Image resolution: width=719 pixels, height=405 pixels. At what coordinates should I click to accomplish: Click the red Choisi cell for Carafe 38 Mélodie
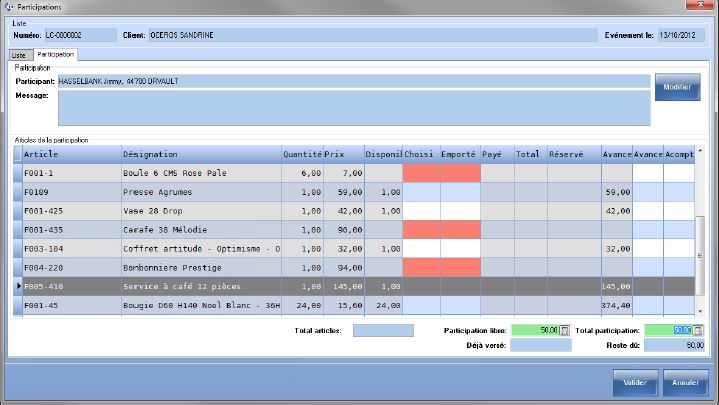pos(421,230)
